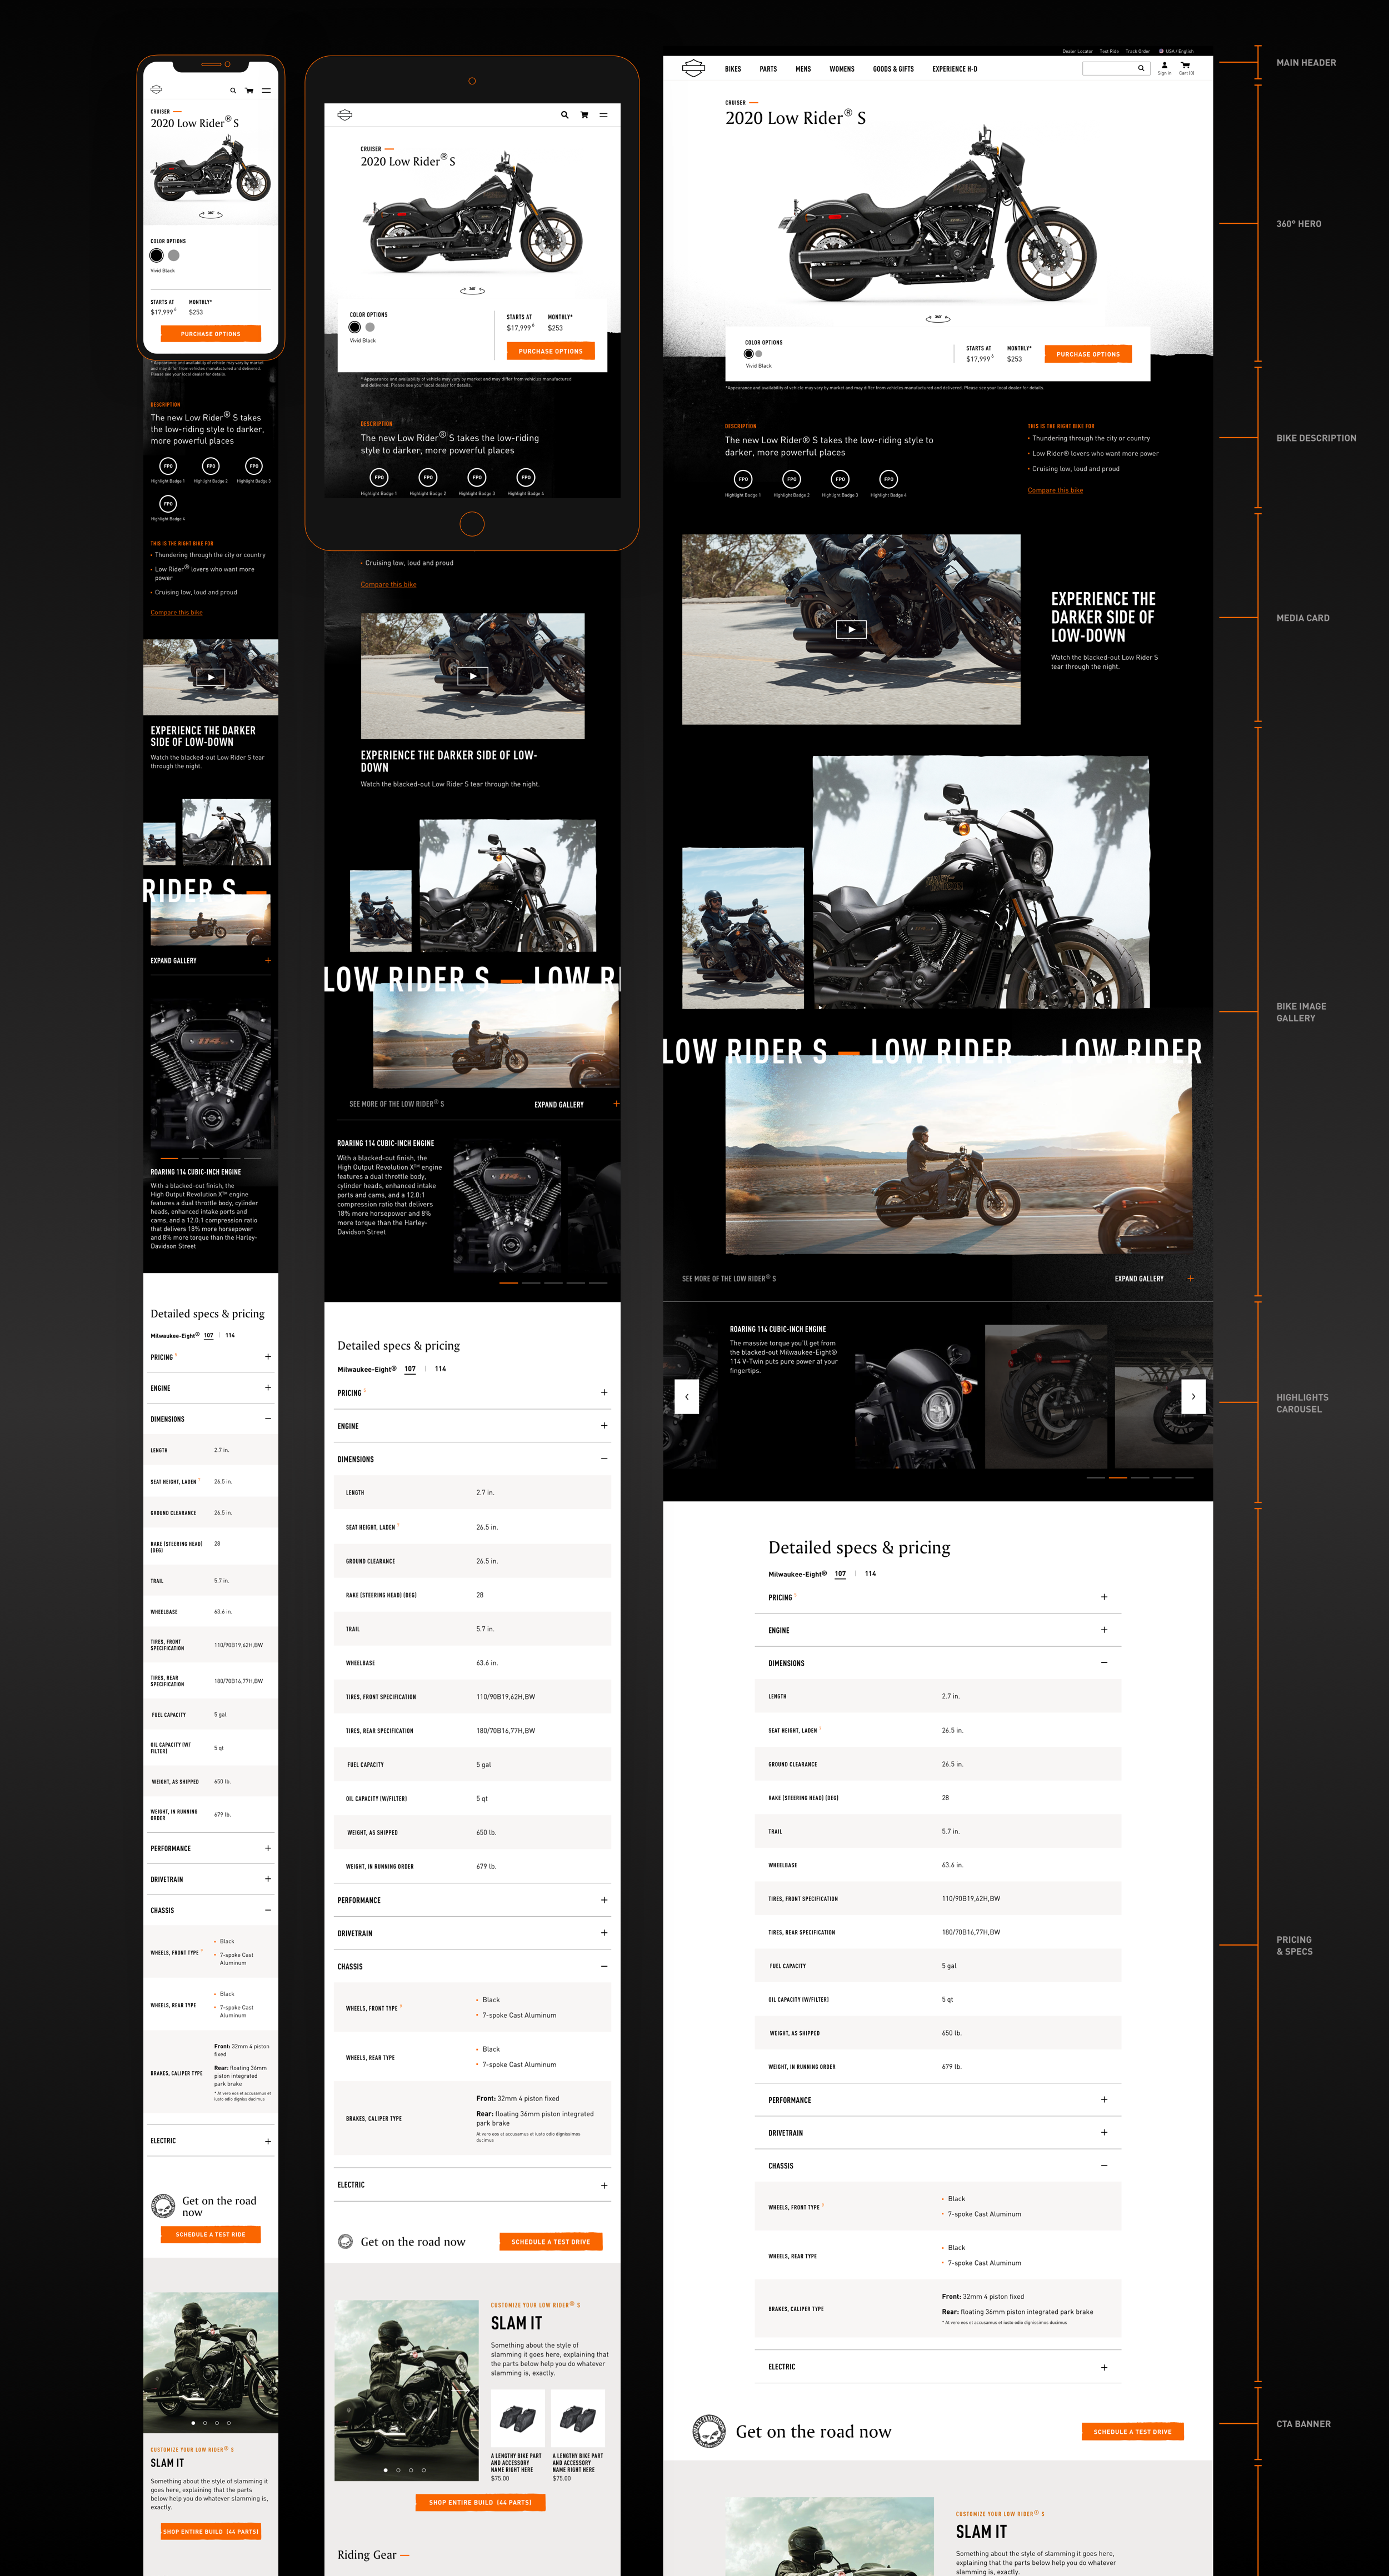Tap cart icon in phone mockup header
The image size is (1389, 2576).
(249, 90)
